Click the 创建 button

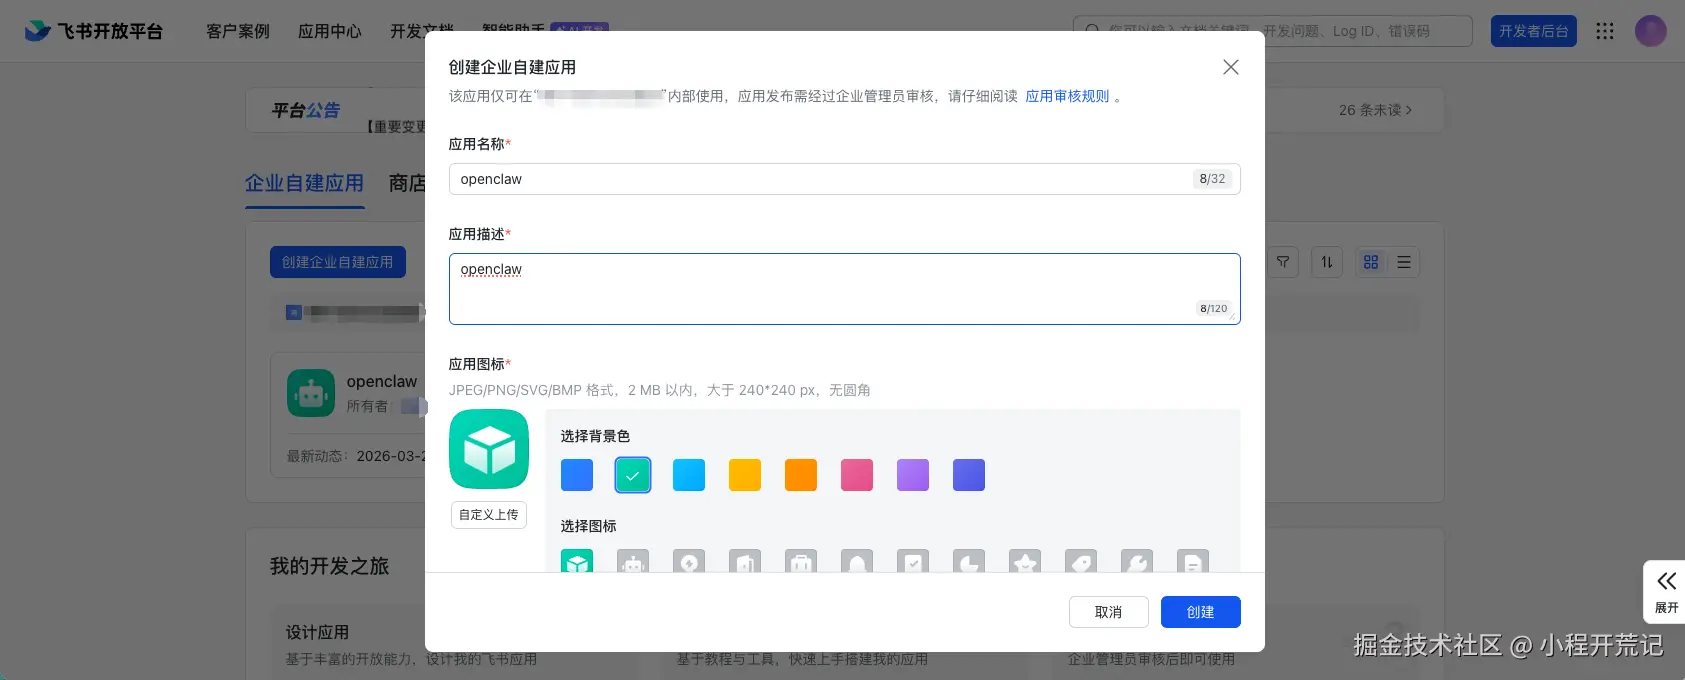click(x=1200, y=612)
